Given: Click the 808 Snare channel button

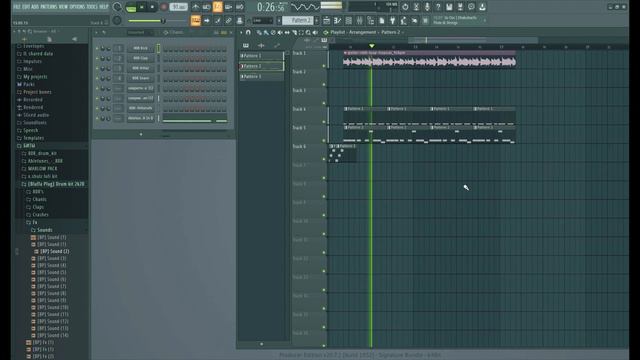Looking at the screenshot, I should point(140,78).
